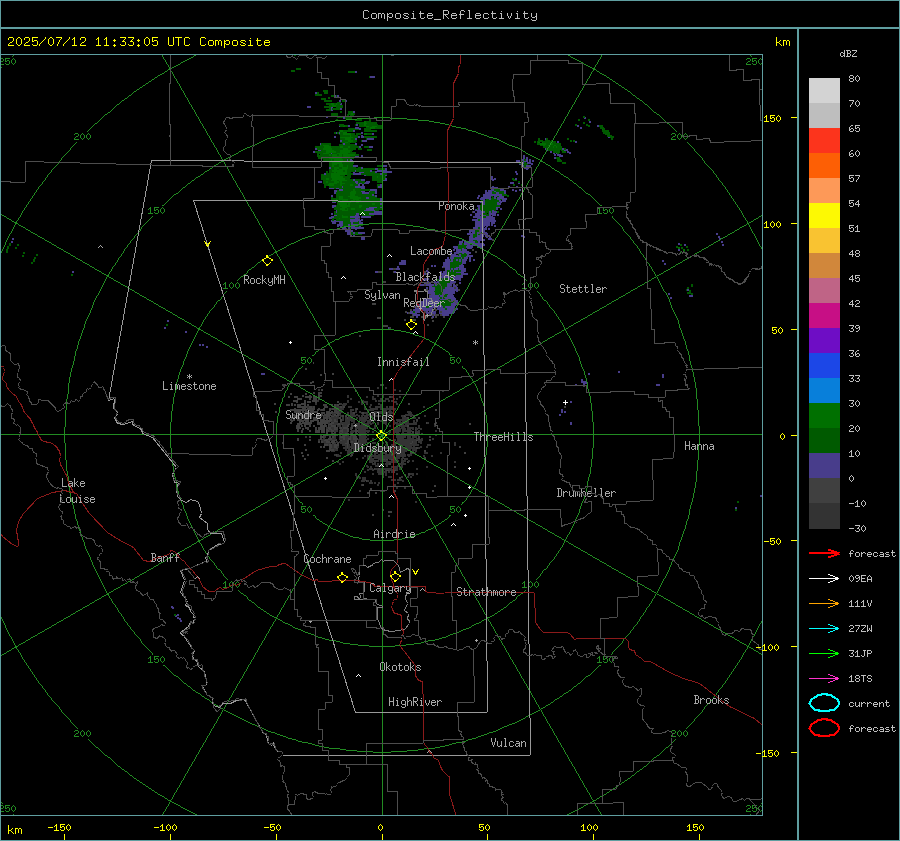The width and height of the screenshot is (900, 841).
Task: Select the cyan 27ZW arrow in the legend
Action: pyautogui.click(x=824, y=629)
